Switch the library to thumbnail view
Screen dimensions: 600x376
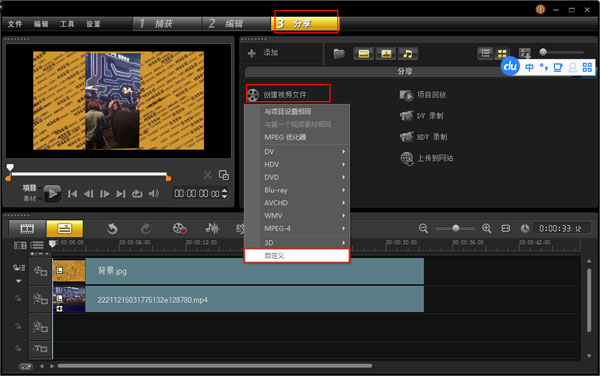coord(502,54)
